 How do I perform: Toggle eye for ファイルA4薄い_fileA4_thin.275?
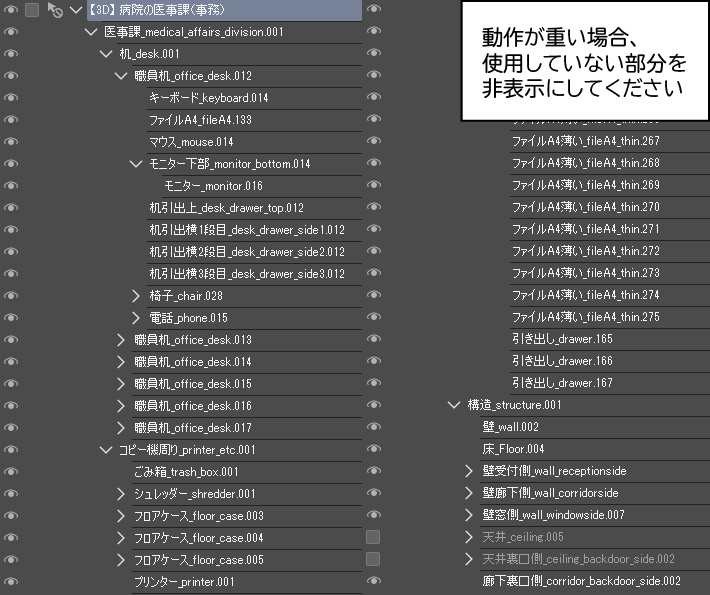374,317
